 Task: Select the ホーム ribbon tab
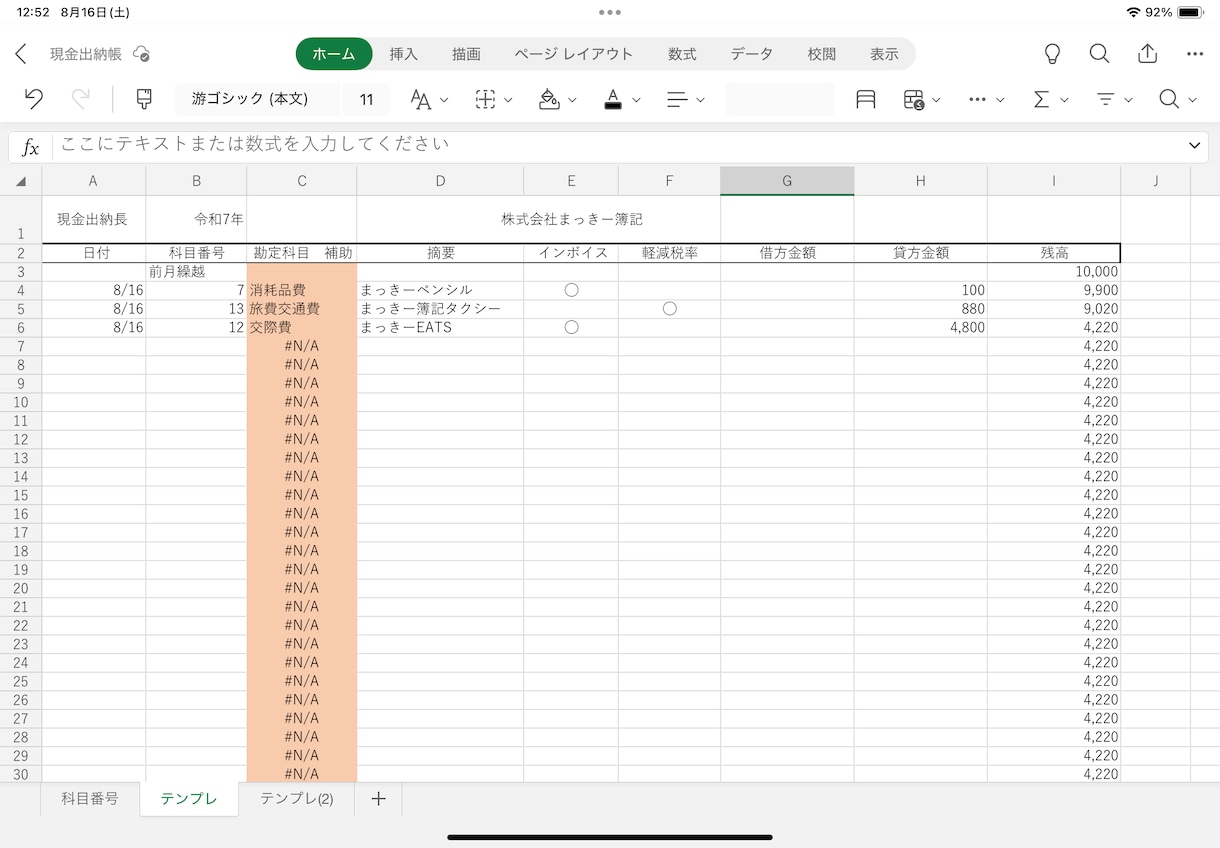pyautogui.click(x=334, y=54)
